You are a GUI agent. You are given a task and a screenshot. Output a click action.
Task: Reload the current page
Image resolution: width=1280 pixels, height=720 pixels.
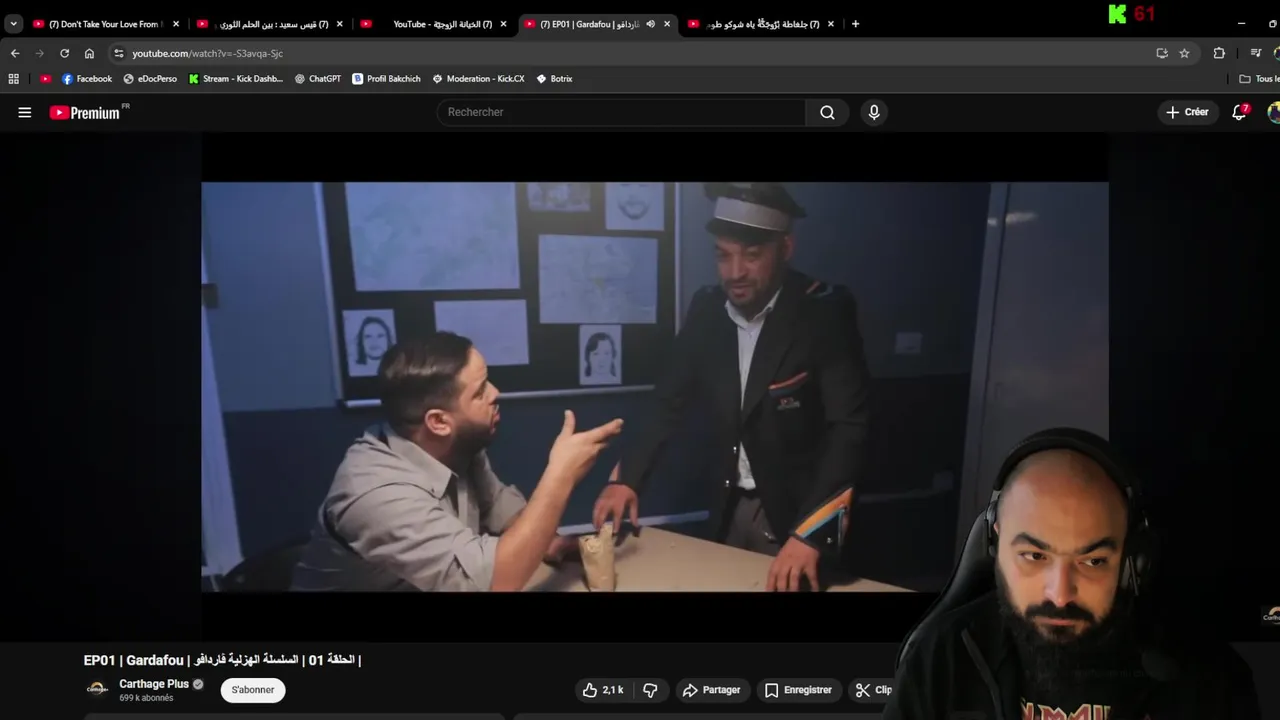click(65, 53)
